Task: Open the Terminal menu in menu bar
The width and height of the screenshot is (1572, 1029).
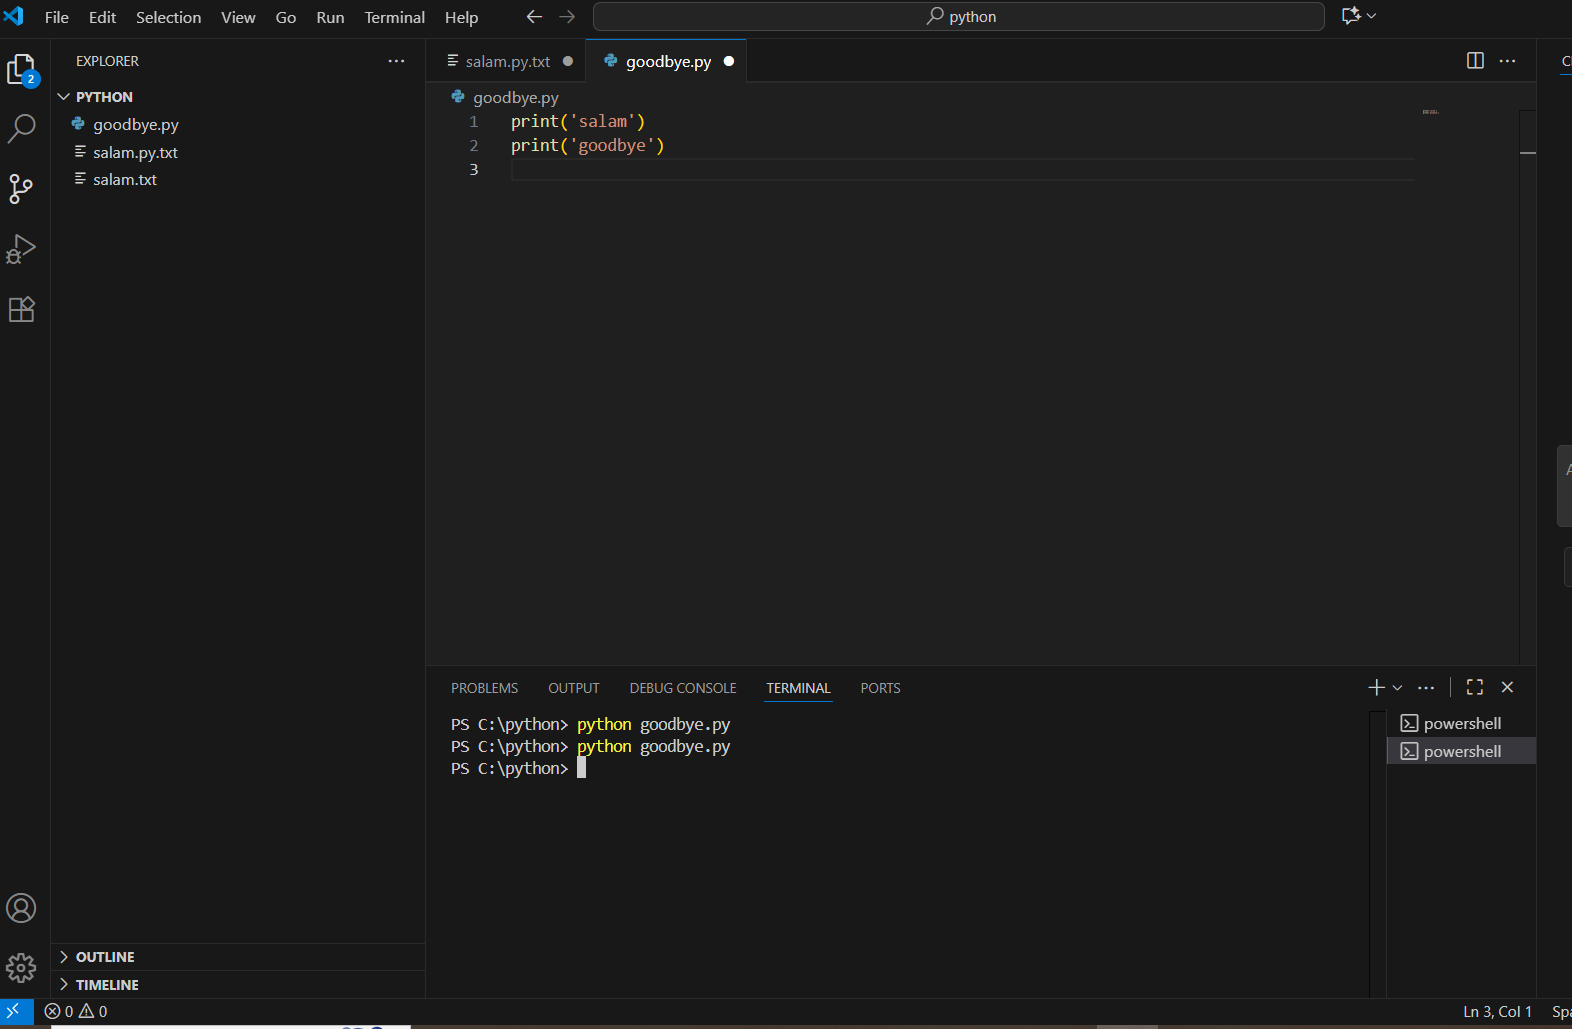Action: (x=394, y=17)
